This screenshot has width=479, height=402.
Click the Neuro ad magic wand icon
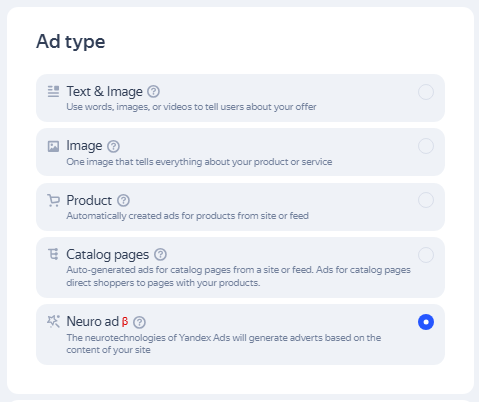click(x=53, y=322)
